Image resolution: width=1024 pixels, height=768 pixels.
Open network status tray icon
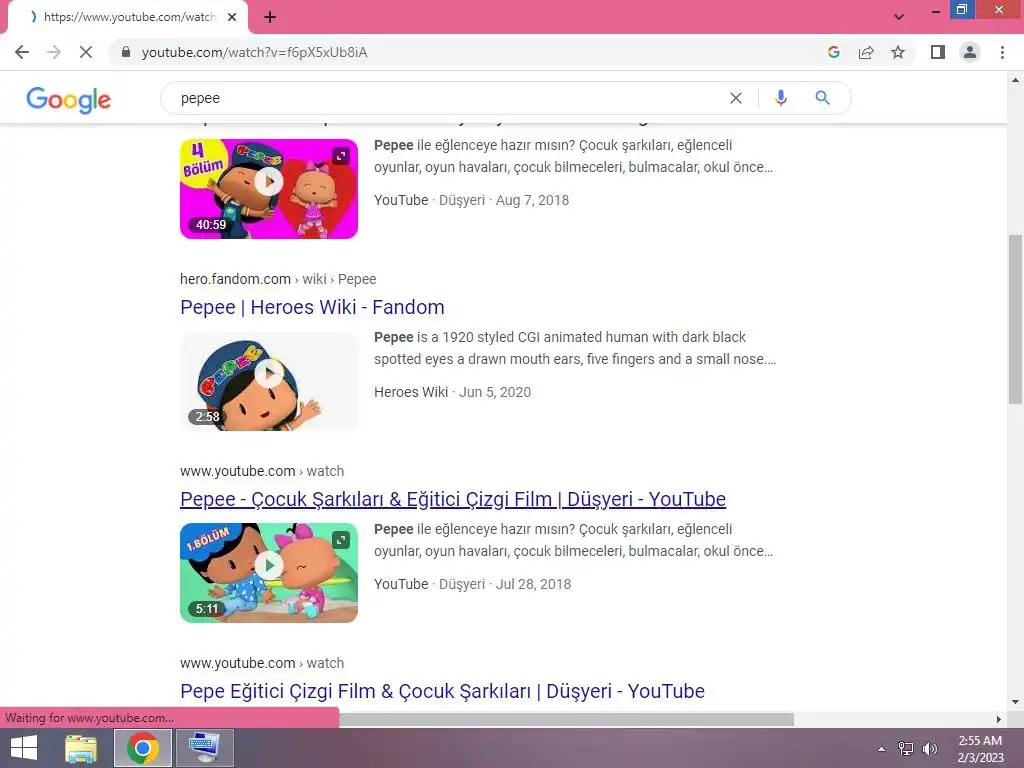click(x=906, y=749)
